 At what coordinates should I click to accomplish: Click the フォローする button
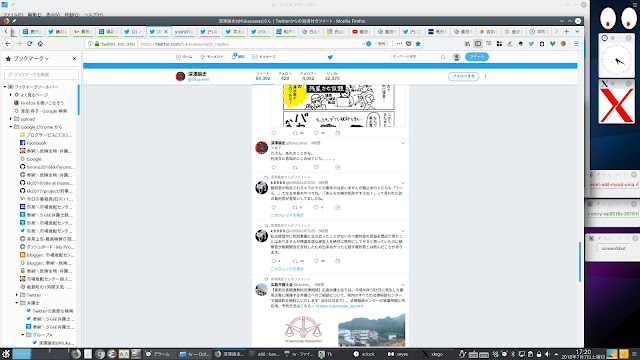click(x=463, y=76)
